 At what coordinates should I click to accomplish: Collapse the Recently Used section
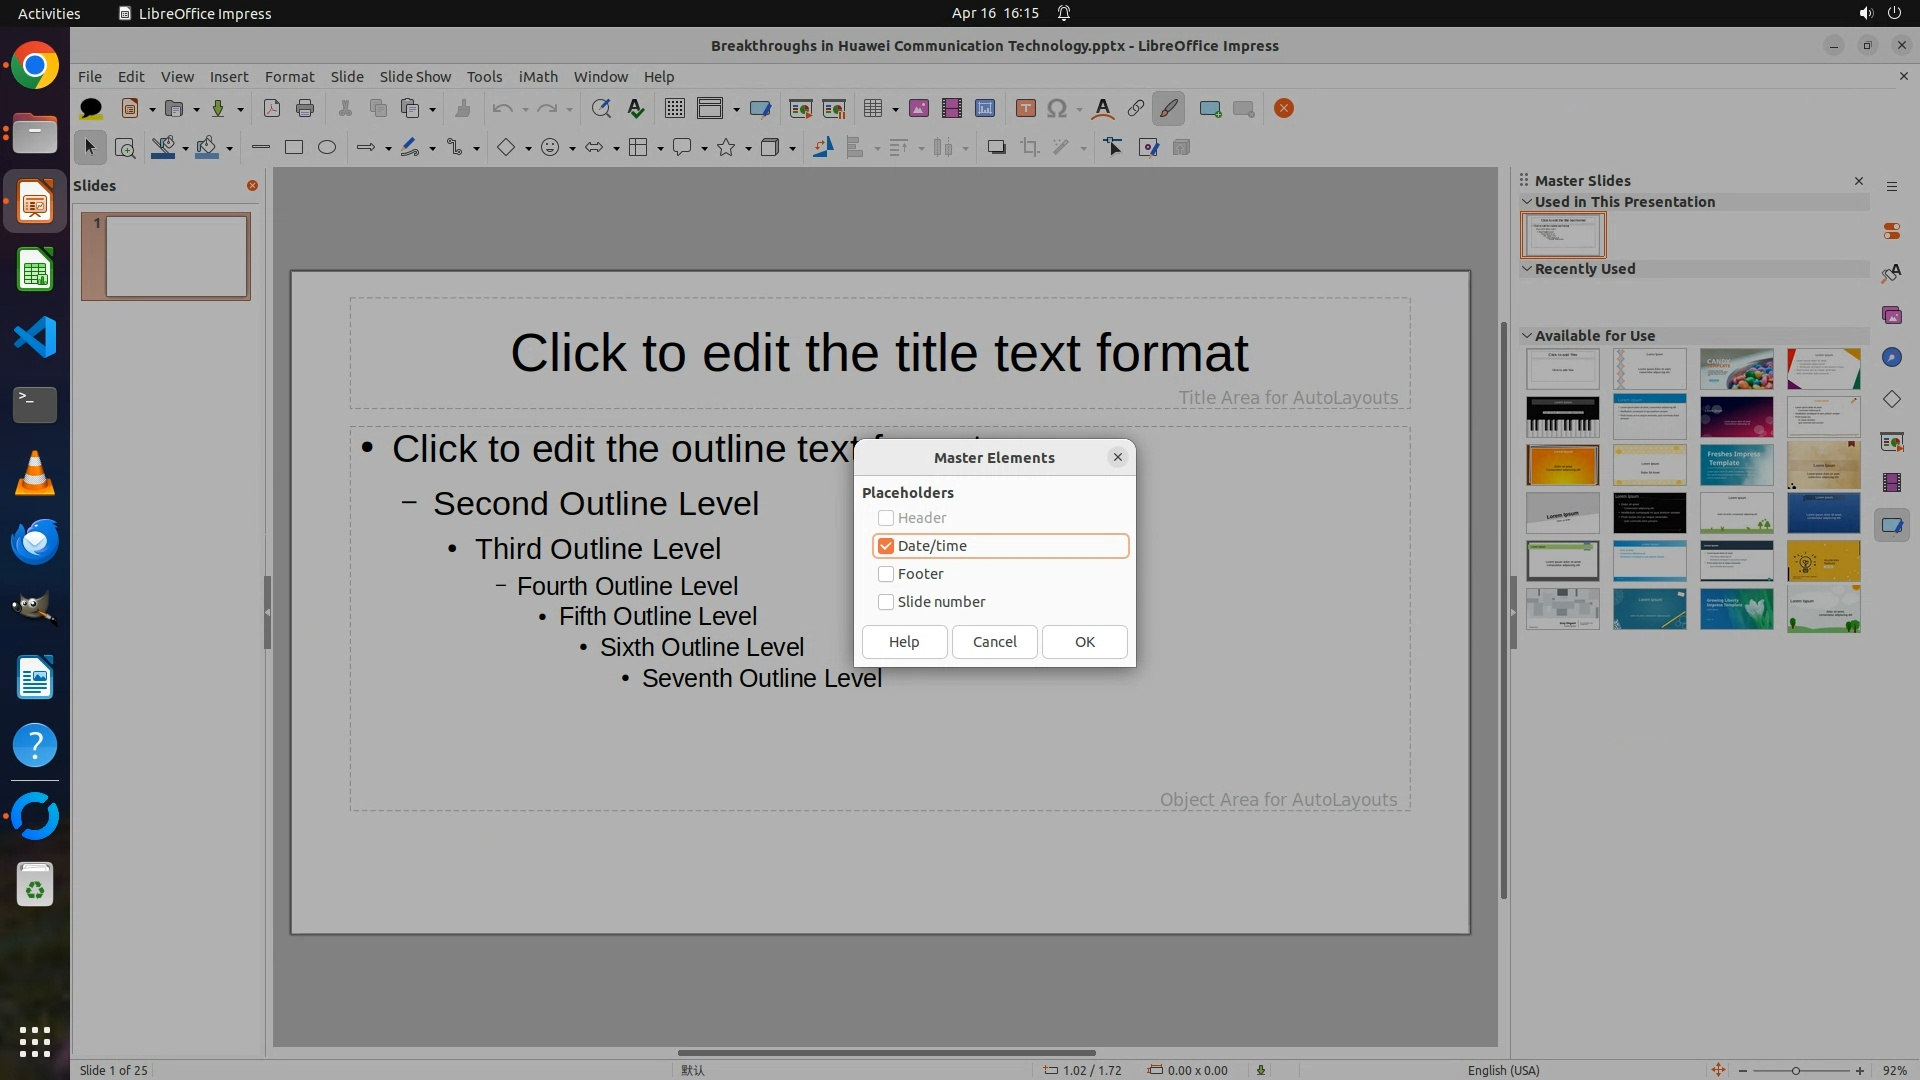(1527, 269)
